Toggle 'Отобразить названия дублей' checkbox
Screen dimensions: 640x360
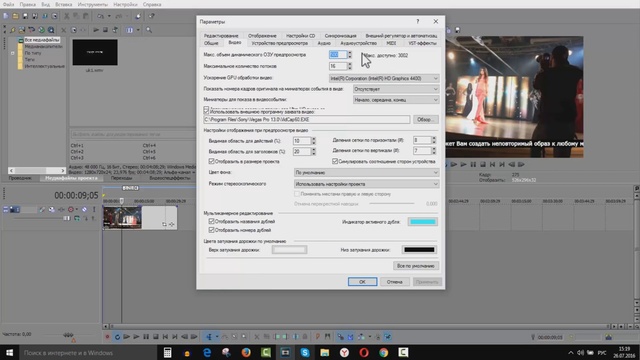coord(211,221)
